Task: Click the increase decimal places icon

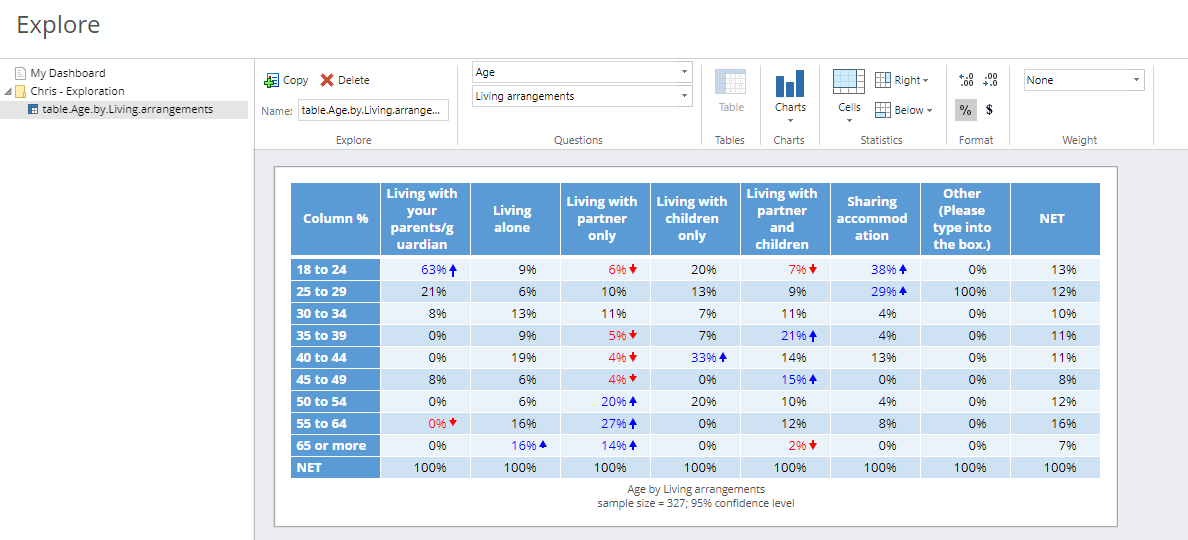Action: tap(965, 80)
